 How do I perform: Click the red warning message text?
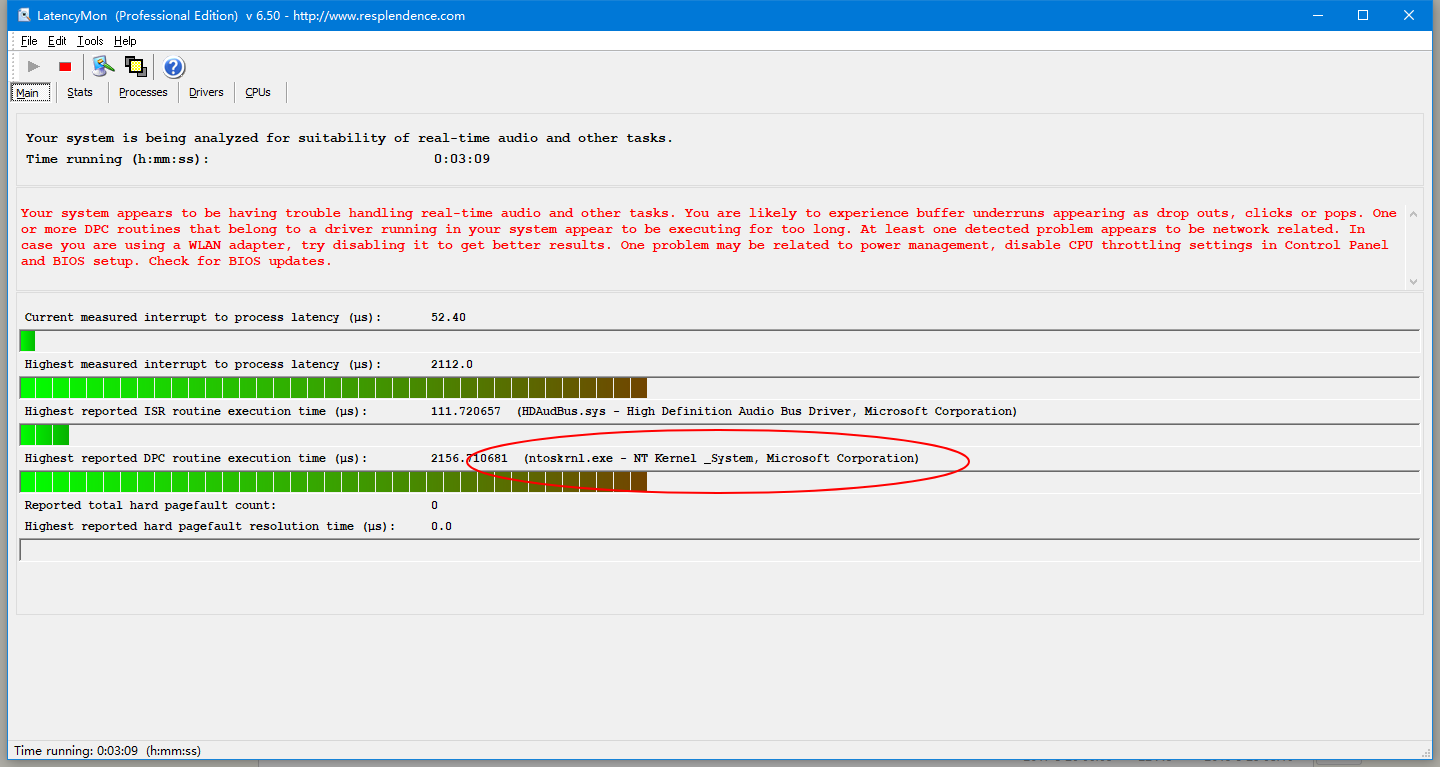tap(709, 237)
